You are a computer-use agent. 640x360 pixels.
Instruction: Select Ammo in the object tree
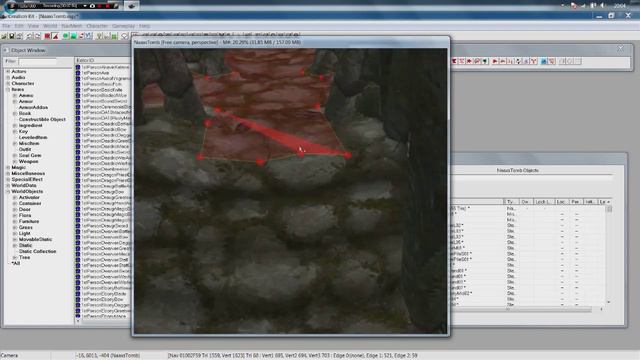(x=26, y=96)
